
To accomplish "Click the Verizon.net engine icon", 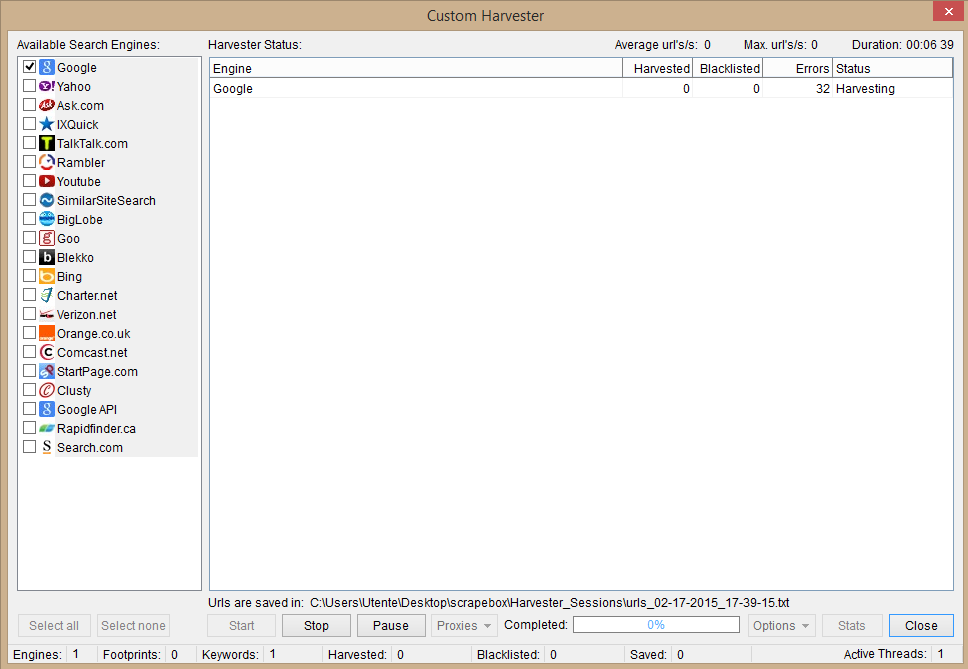I will point(47,314).
